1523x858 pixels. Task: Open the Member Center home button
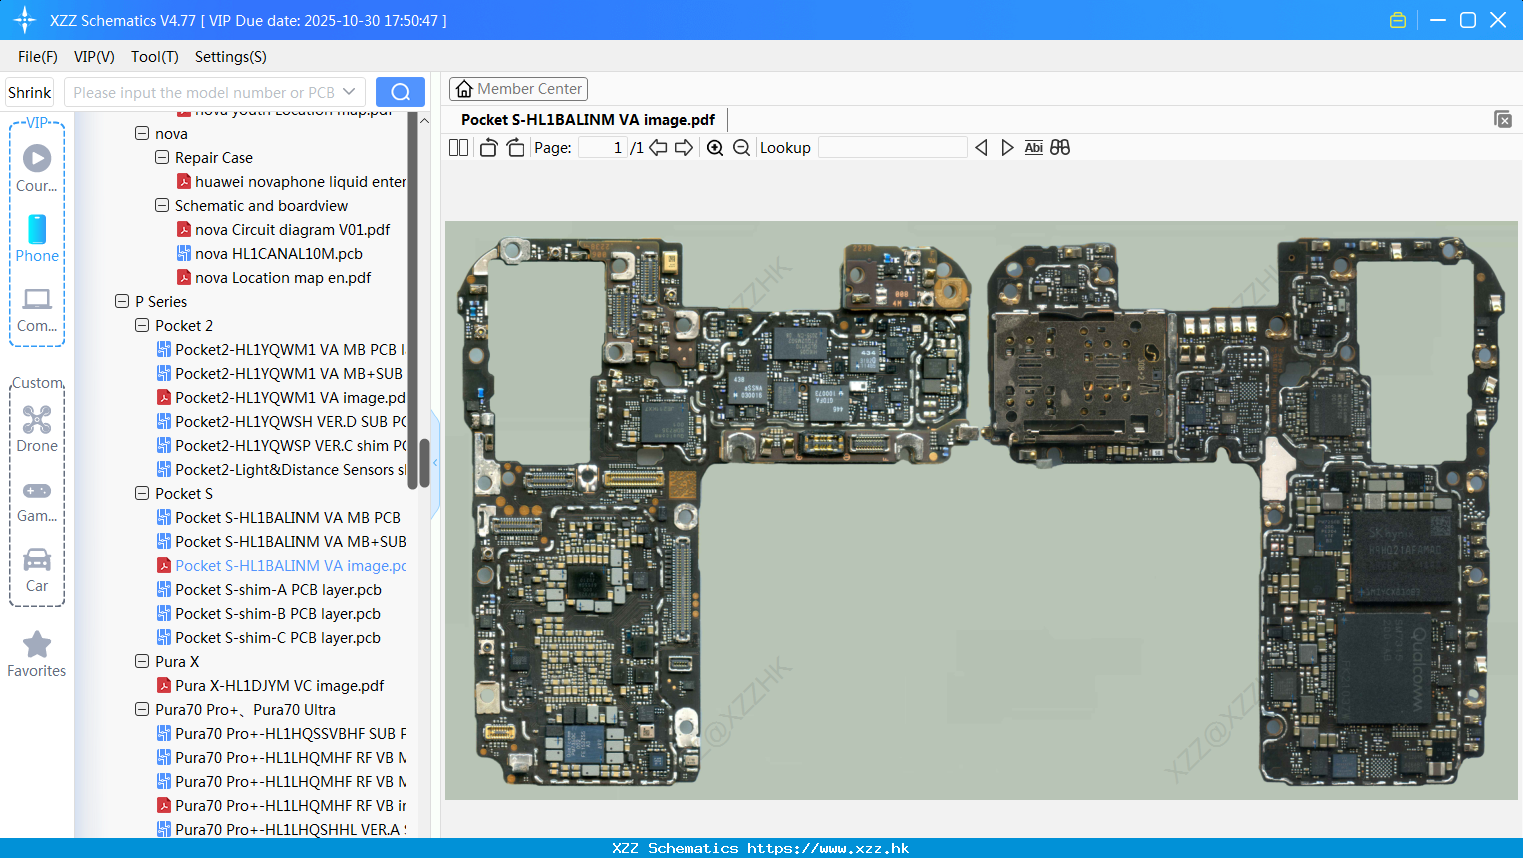point(518,89)
